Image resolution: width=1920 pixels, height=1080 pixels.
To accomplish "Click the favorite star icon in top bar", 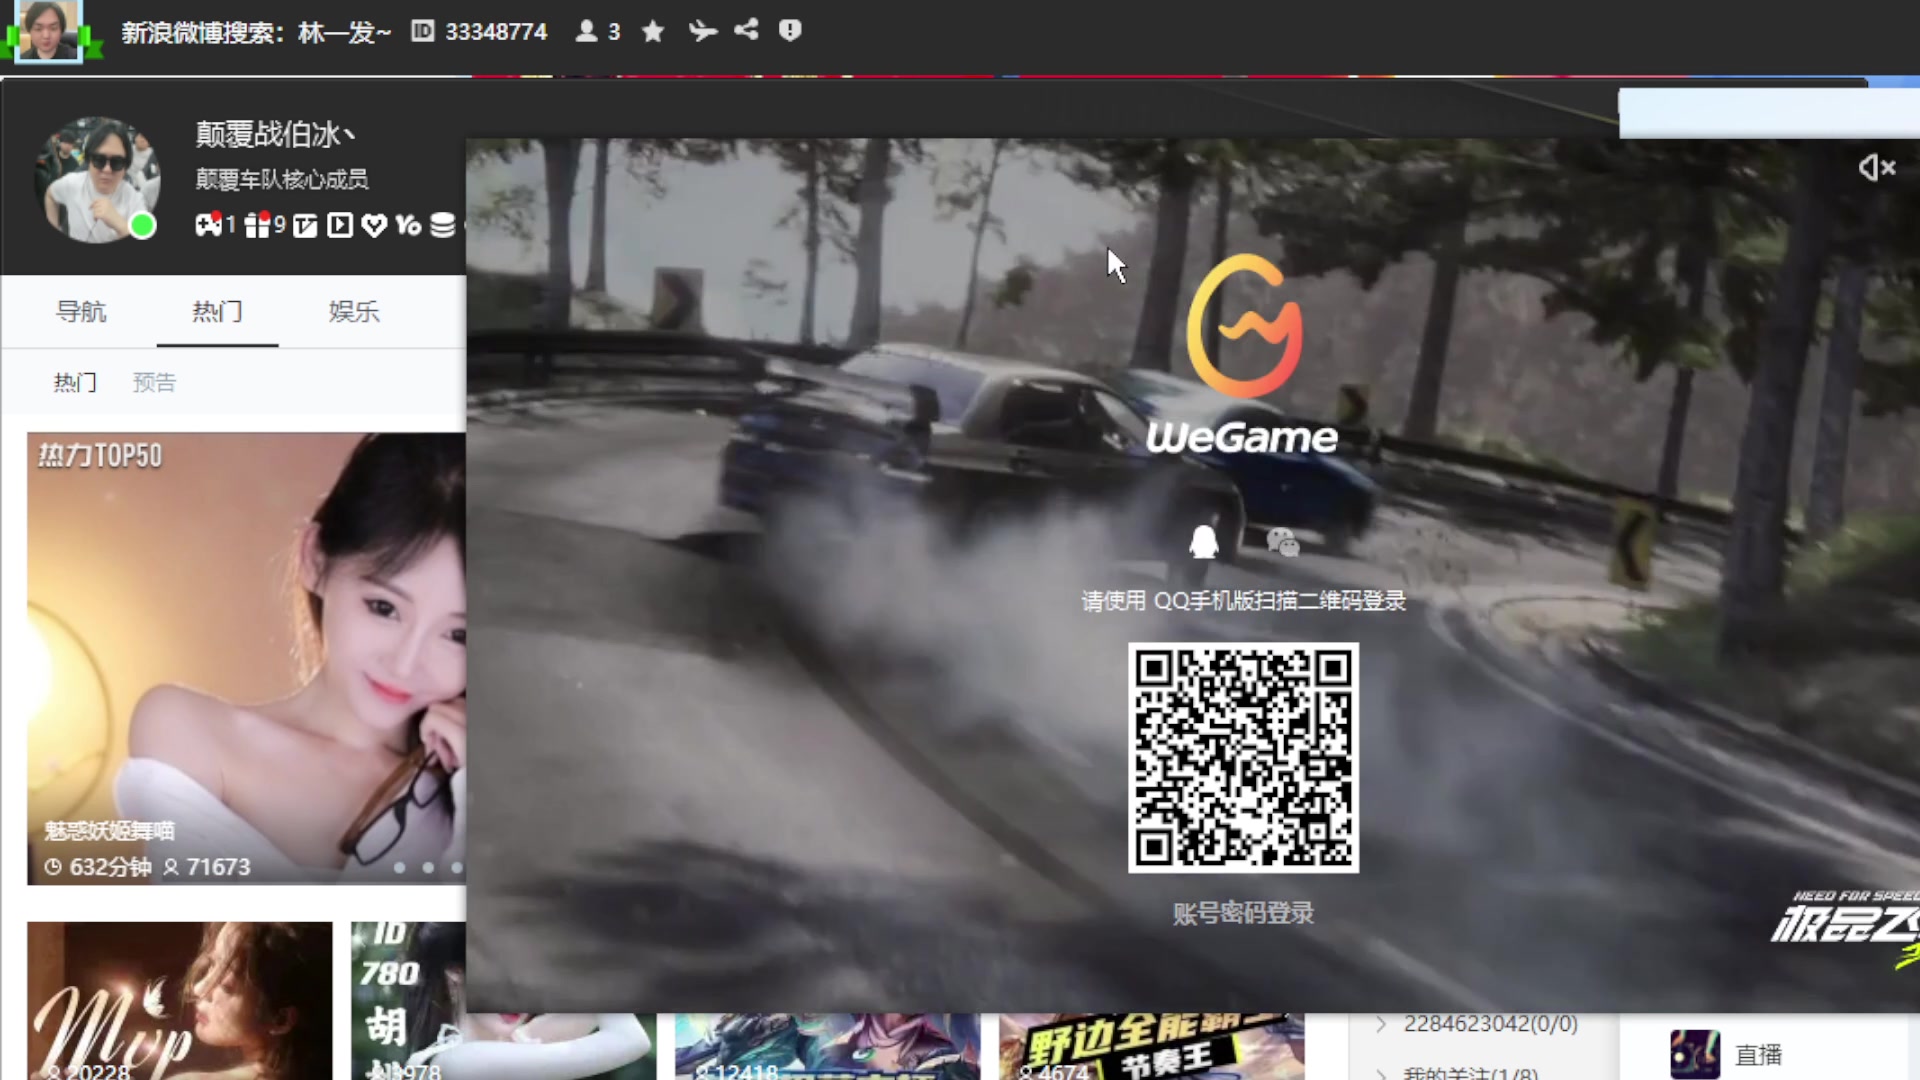I will click(653, 32).
